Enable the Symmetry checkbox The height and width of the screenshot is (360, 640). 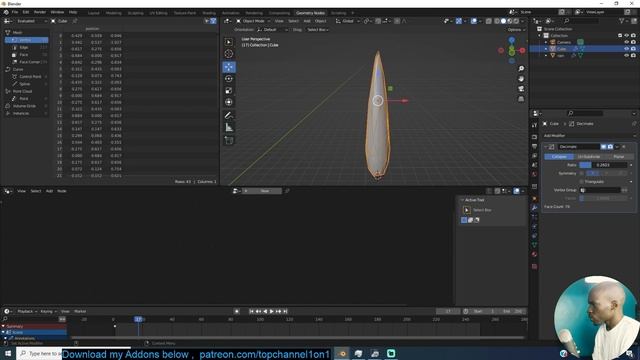point(582,173)
